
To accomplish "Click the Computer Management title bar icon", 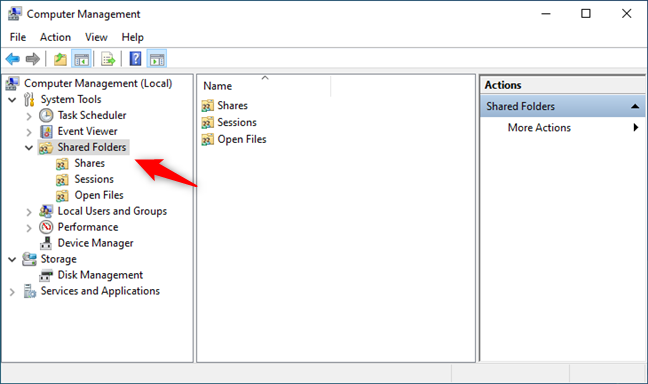I will (x=14, y=14).
